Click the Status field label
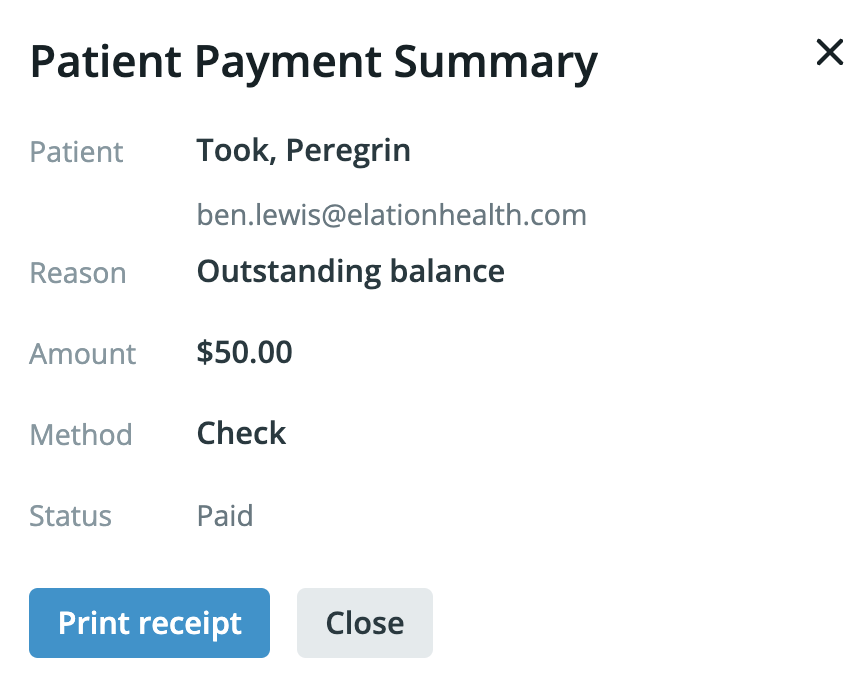 pos(71,516)
